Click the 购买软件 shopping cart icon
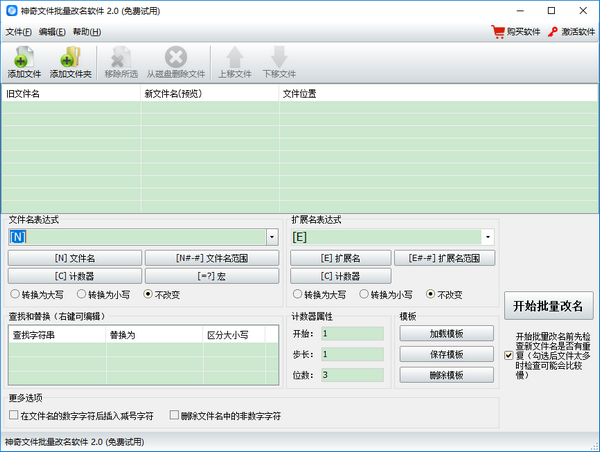600x452 pixels. coord(498,32)
